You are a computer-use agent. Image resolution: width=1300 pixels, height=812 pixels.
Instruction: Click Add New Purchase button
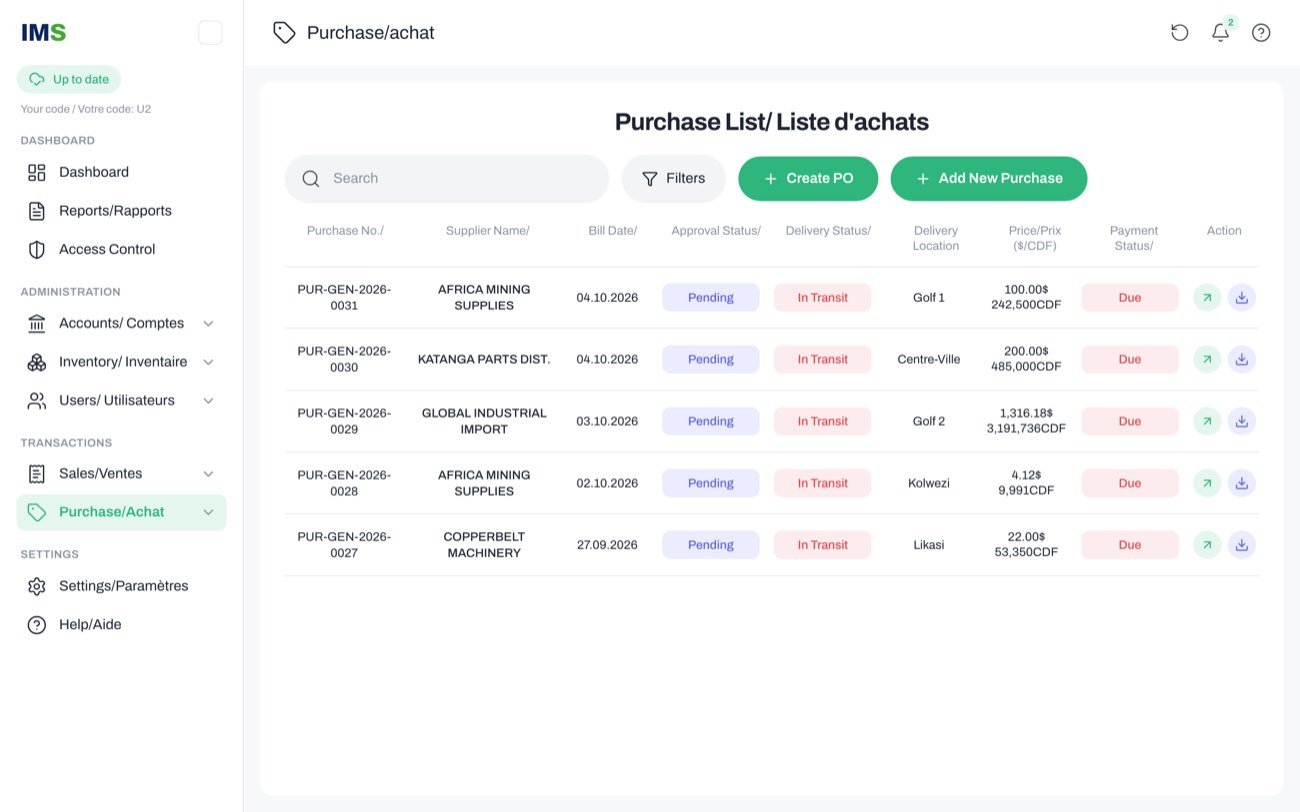point(989,179)
